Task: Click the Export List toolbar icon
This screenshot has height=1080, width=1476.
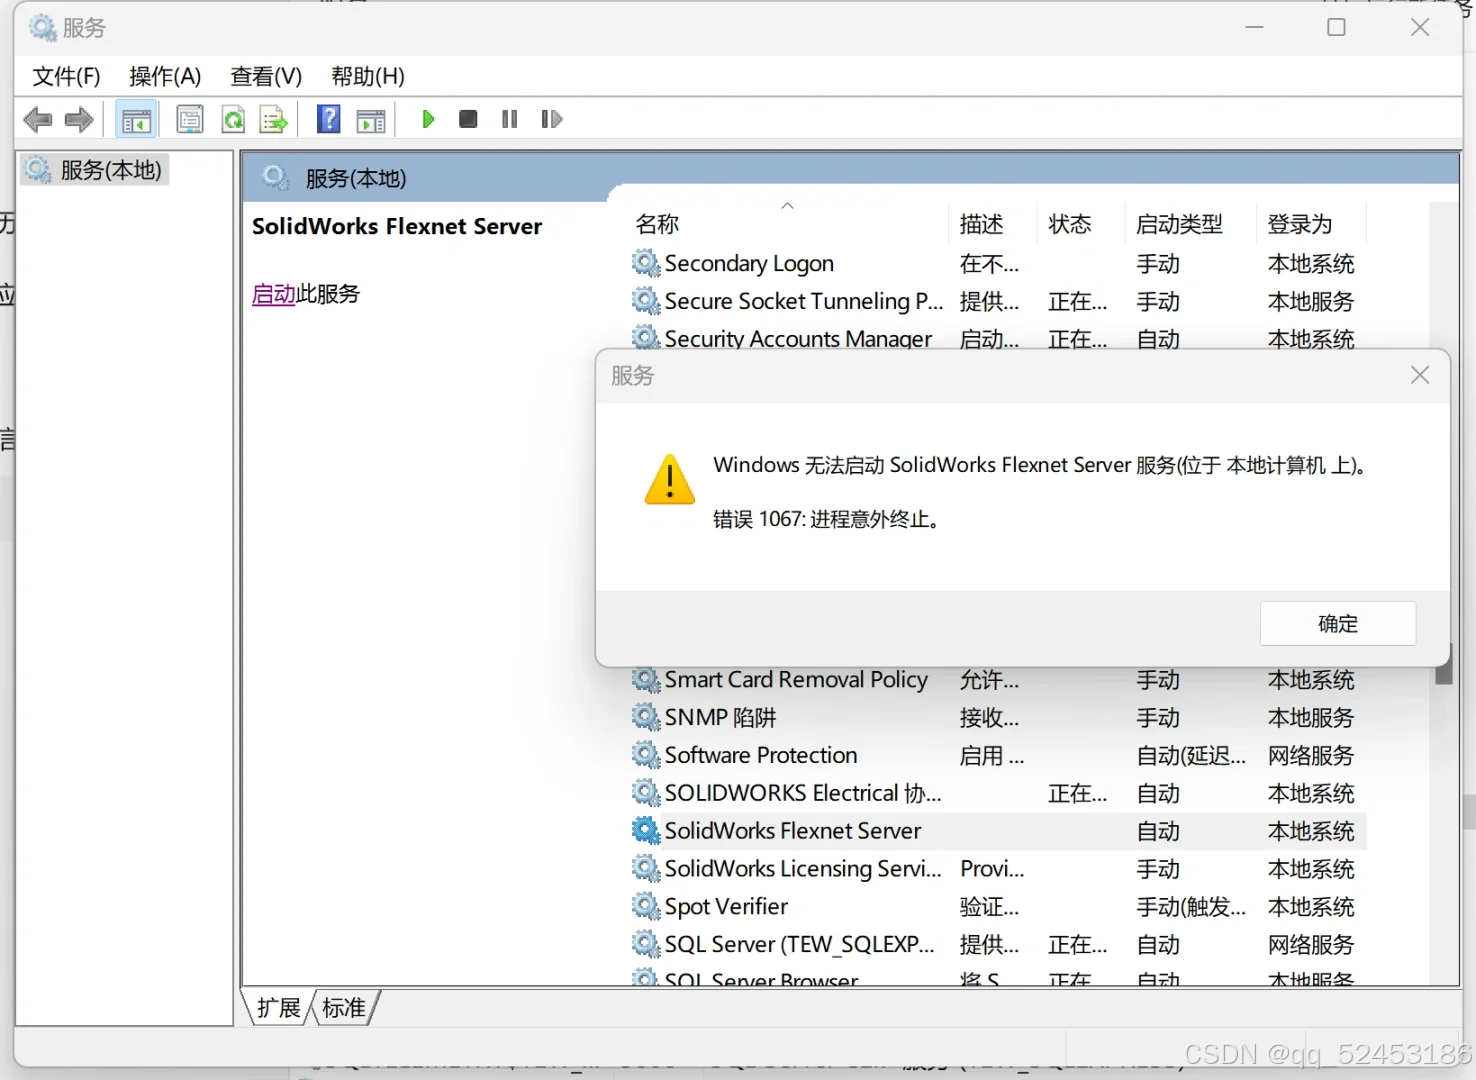Action: pyautogui.click(x=274, y=120)
